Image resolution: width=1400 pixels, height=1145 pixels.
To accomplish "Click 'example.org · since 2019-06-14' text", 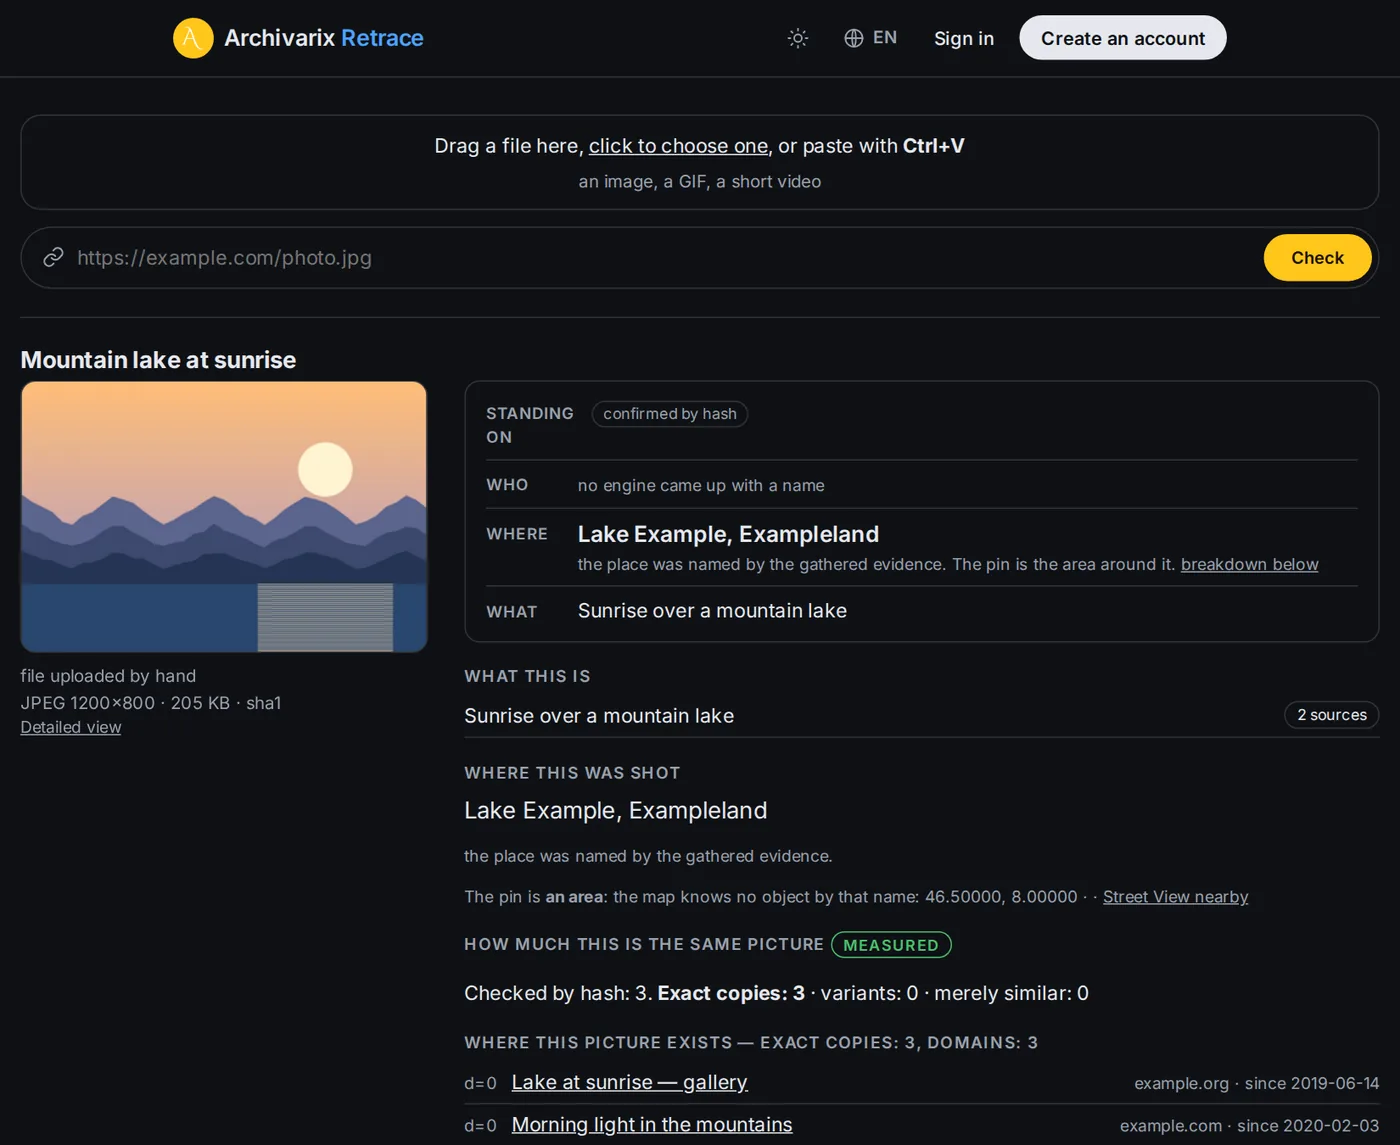I will (x=1257, y=1083).
